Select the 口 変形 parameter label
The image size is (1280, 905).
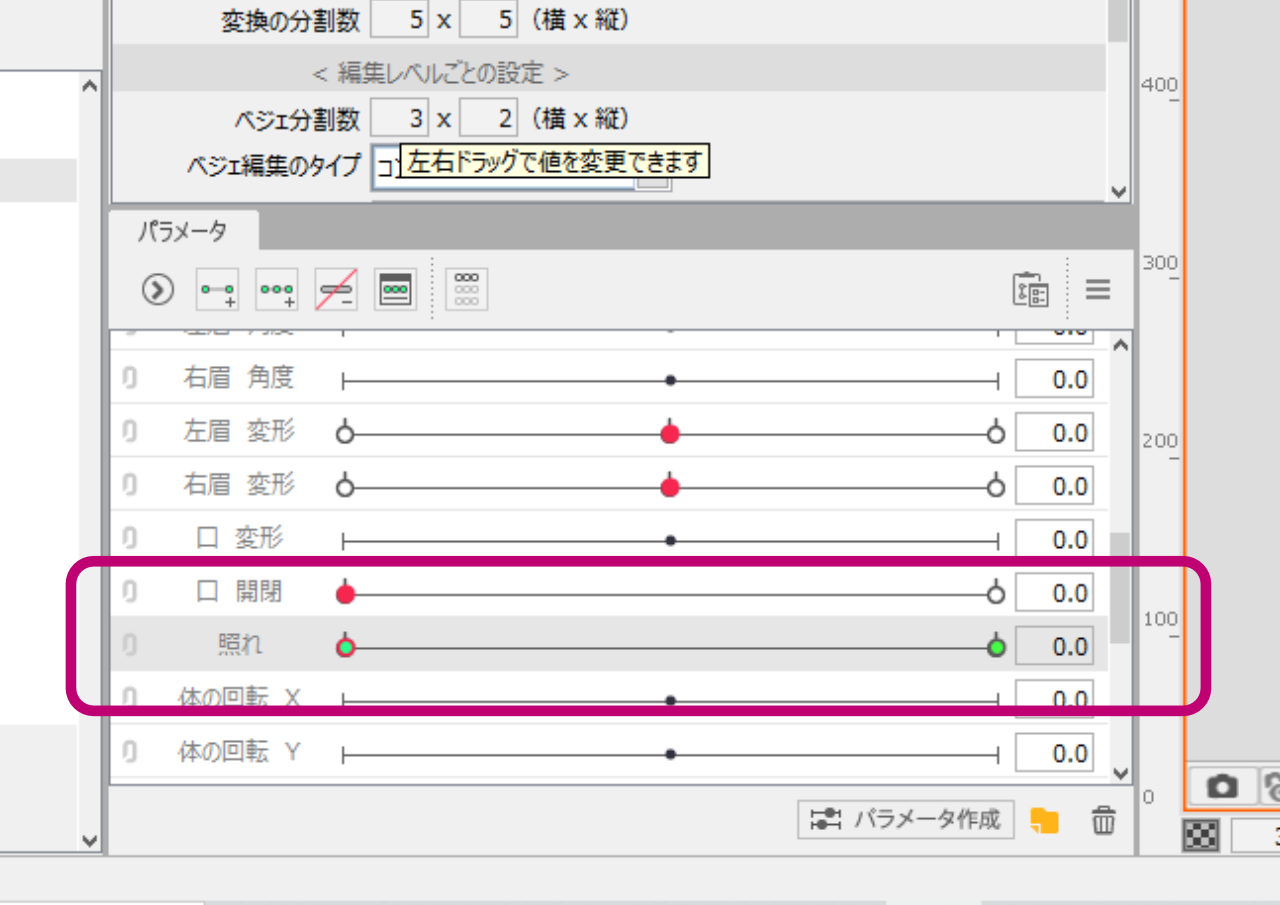[x=239, y=539]
